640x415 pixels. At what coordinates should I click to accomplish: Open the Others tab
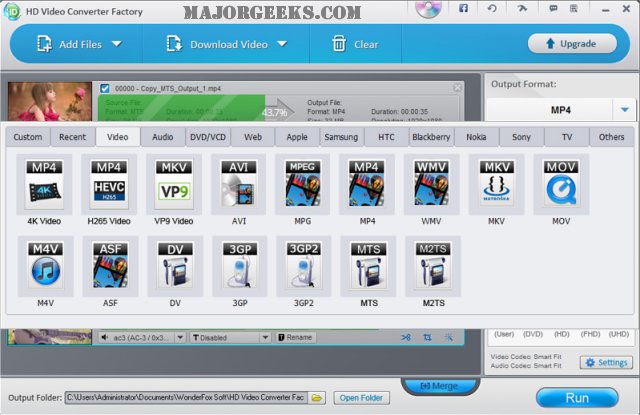[611, 137]
